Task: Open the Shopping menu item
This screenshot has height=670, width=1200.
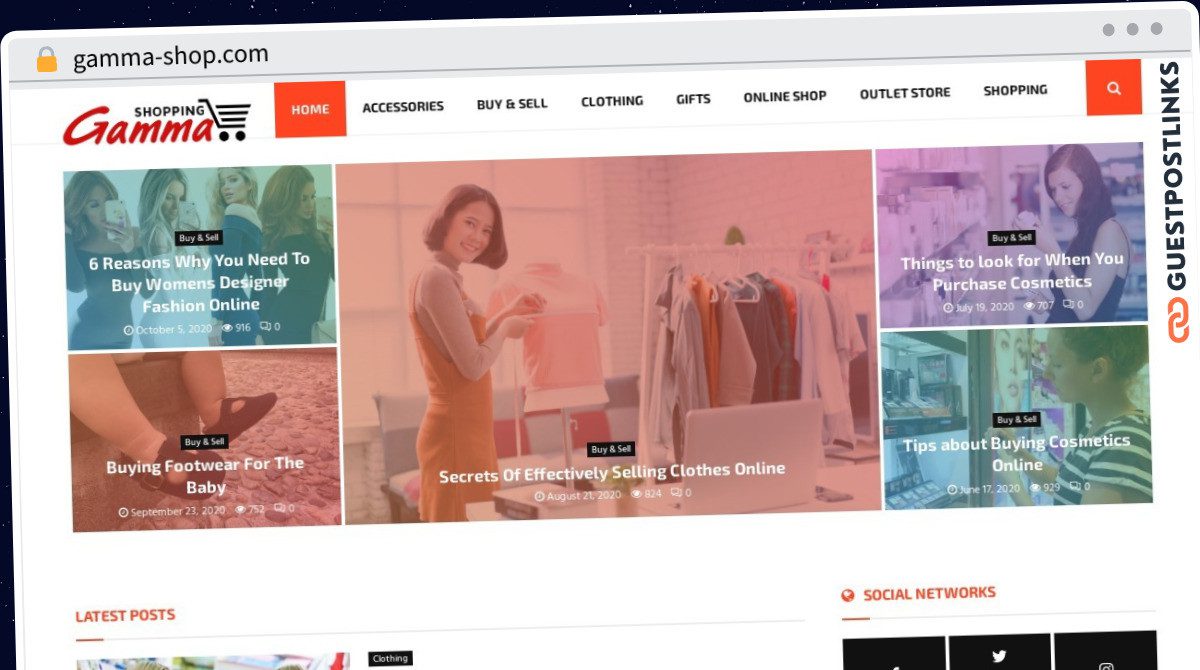Action: [x=1015, y=90]
